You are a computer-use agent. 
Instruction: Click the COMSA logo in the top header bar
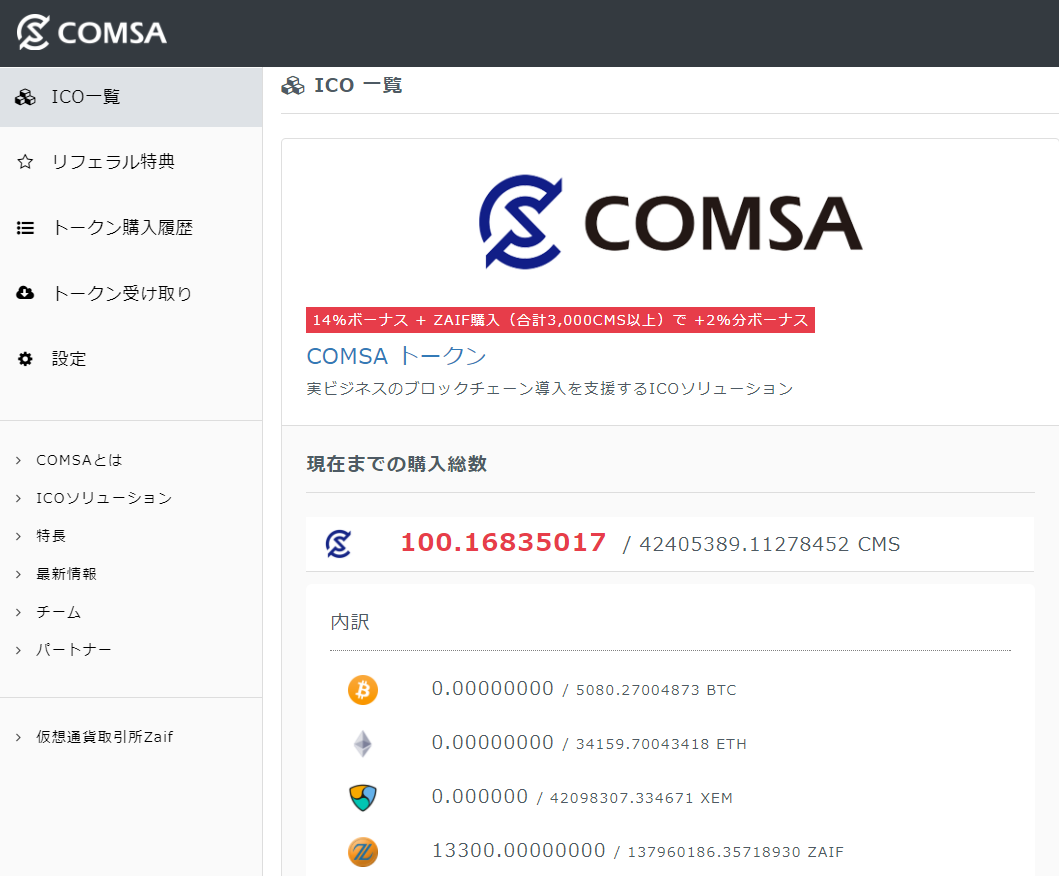coord(91,32)
